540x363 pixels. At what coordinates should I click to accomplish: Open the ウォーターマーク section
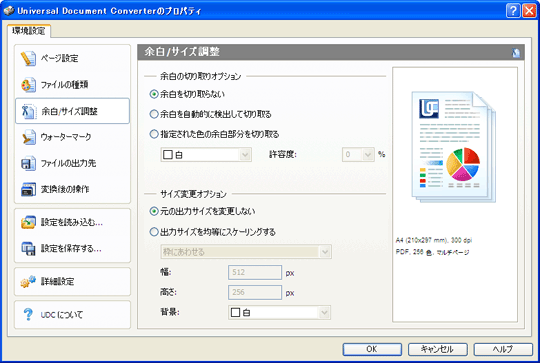(x=72, y=137)
